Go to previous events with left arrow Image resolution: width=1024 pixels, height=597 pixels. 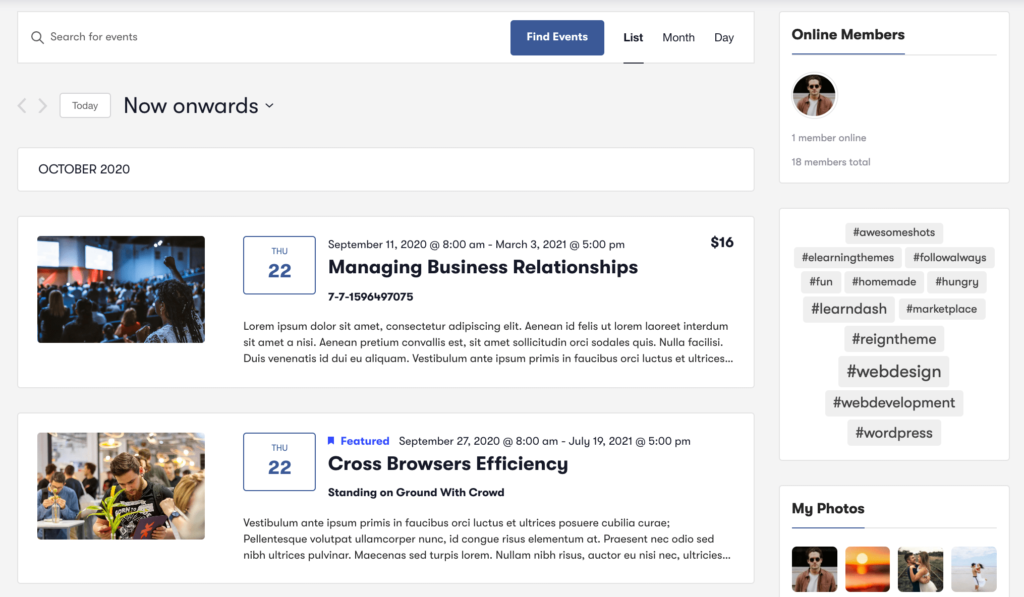pos(22,106)
